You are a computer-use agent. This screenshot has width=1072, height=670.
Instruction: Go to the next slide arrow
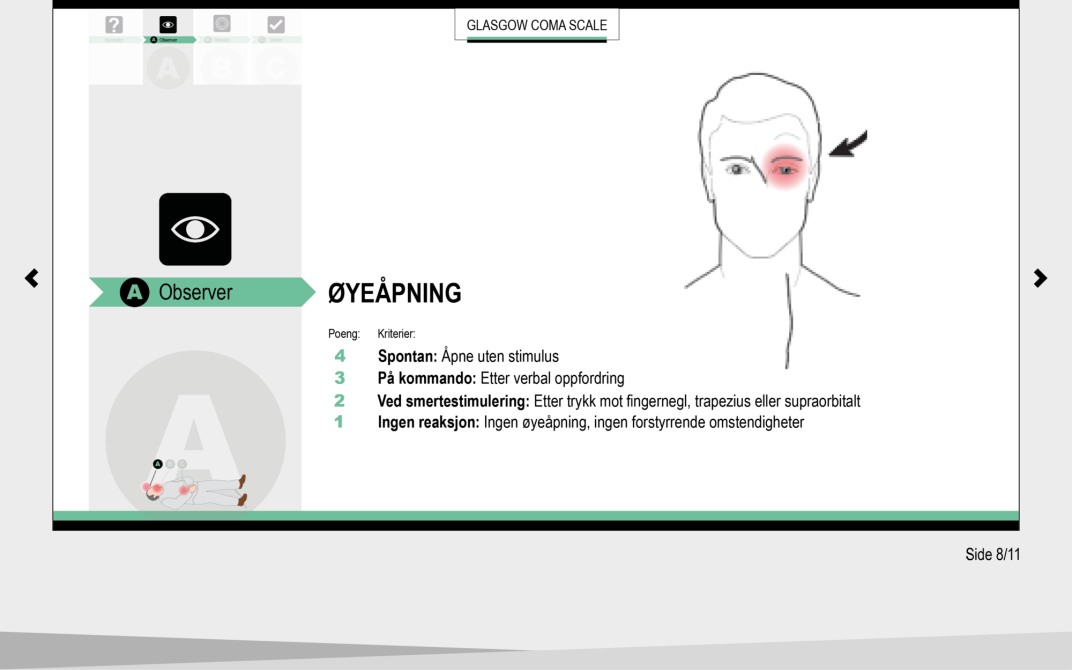1040,278
